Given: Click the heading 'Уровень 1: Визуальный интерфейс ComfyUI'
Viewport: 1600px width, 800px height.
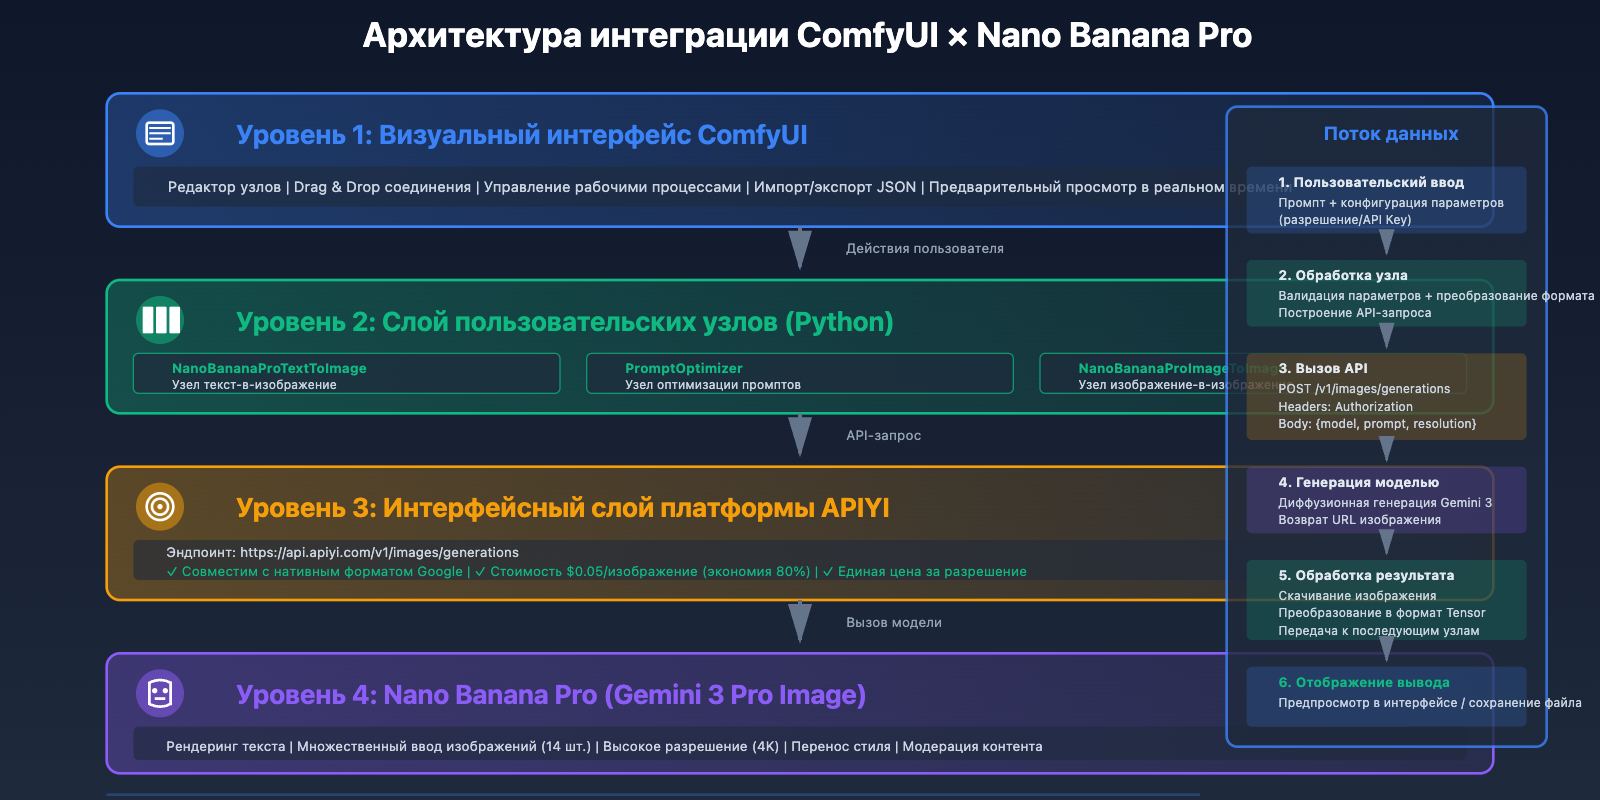Looking at the screenshot, I should pos(522,134).
